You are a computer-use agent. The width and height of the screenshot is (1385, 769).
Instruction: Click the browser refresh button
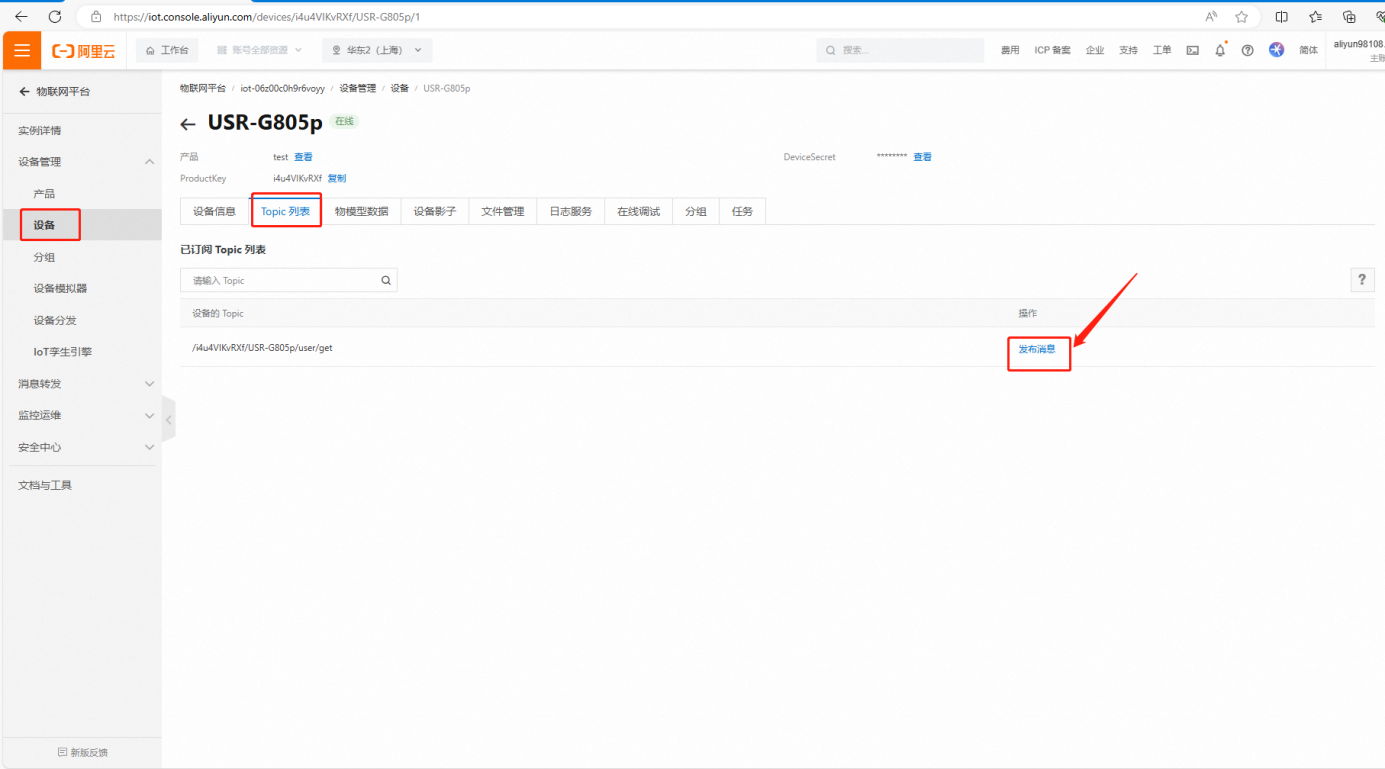point(55,17)
